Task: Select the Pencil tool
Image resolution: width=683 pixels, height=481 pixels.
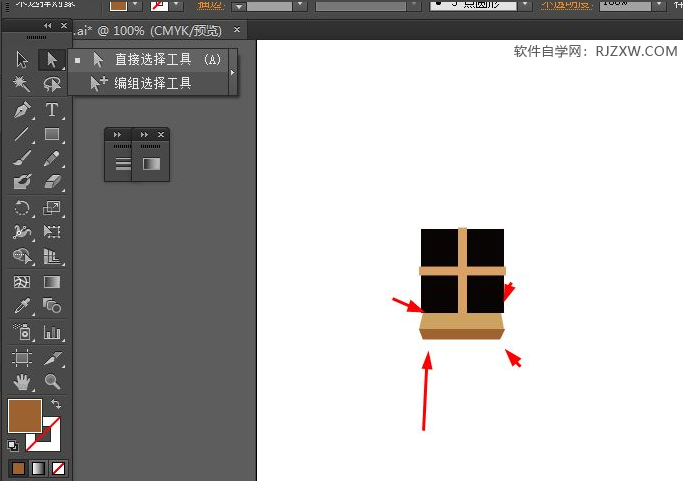Action: tap(52, 158)
